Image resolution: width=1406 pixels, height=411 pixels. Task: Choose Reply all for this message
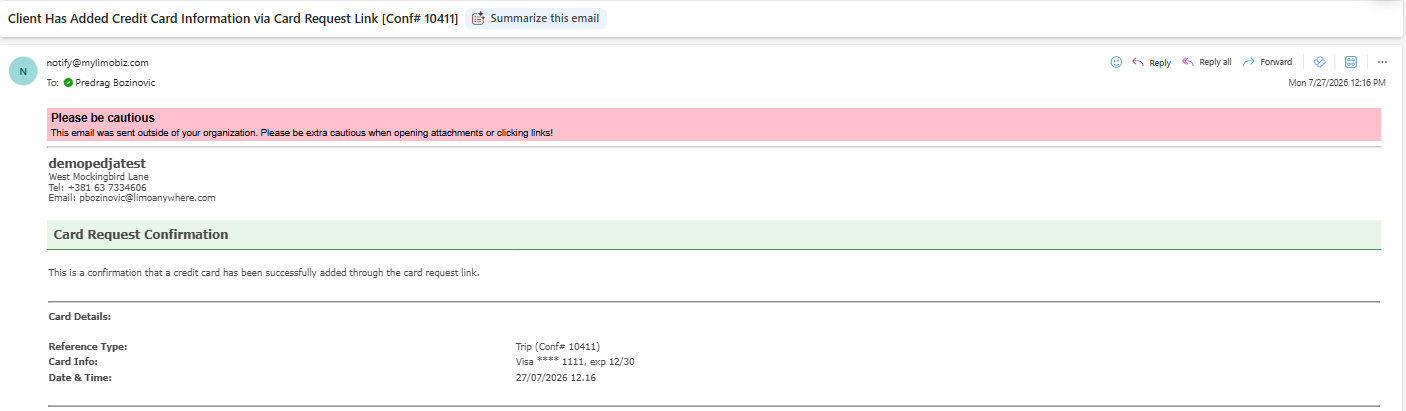(1207, 62)
